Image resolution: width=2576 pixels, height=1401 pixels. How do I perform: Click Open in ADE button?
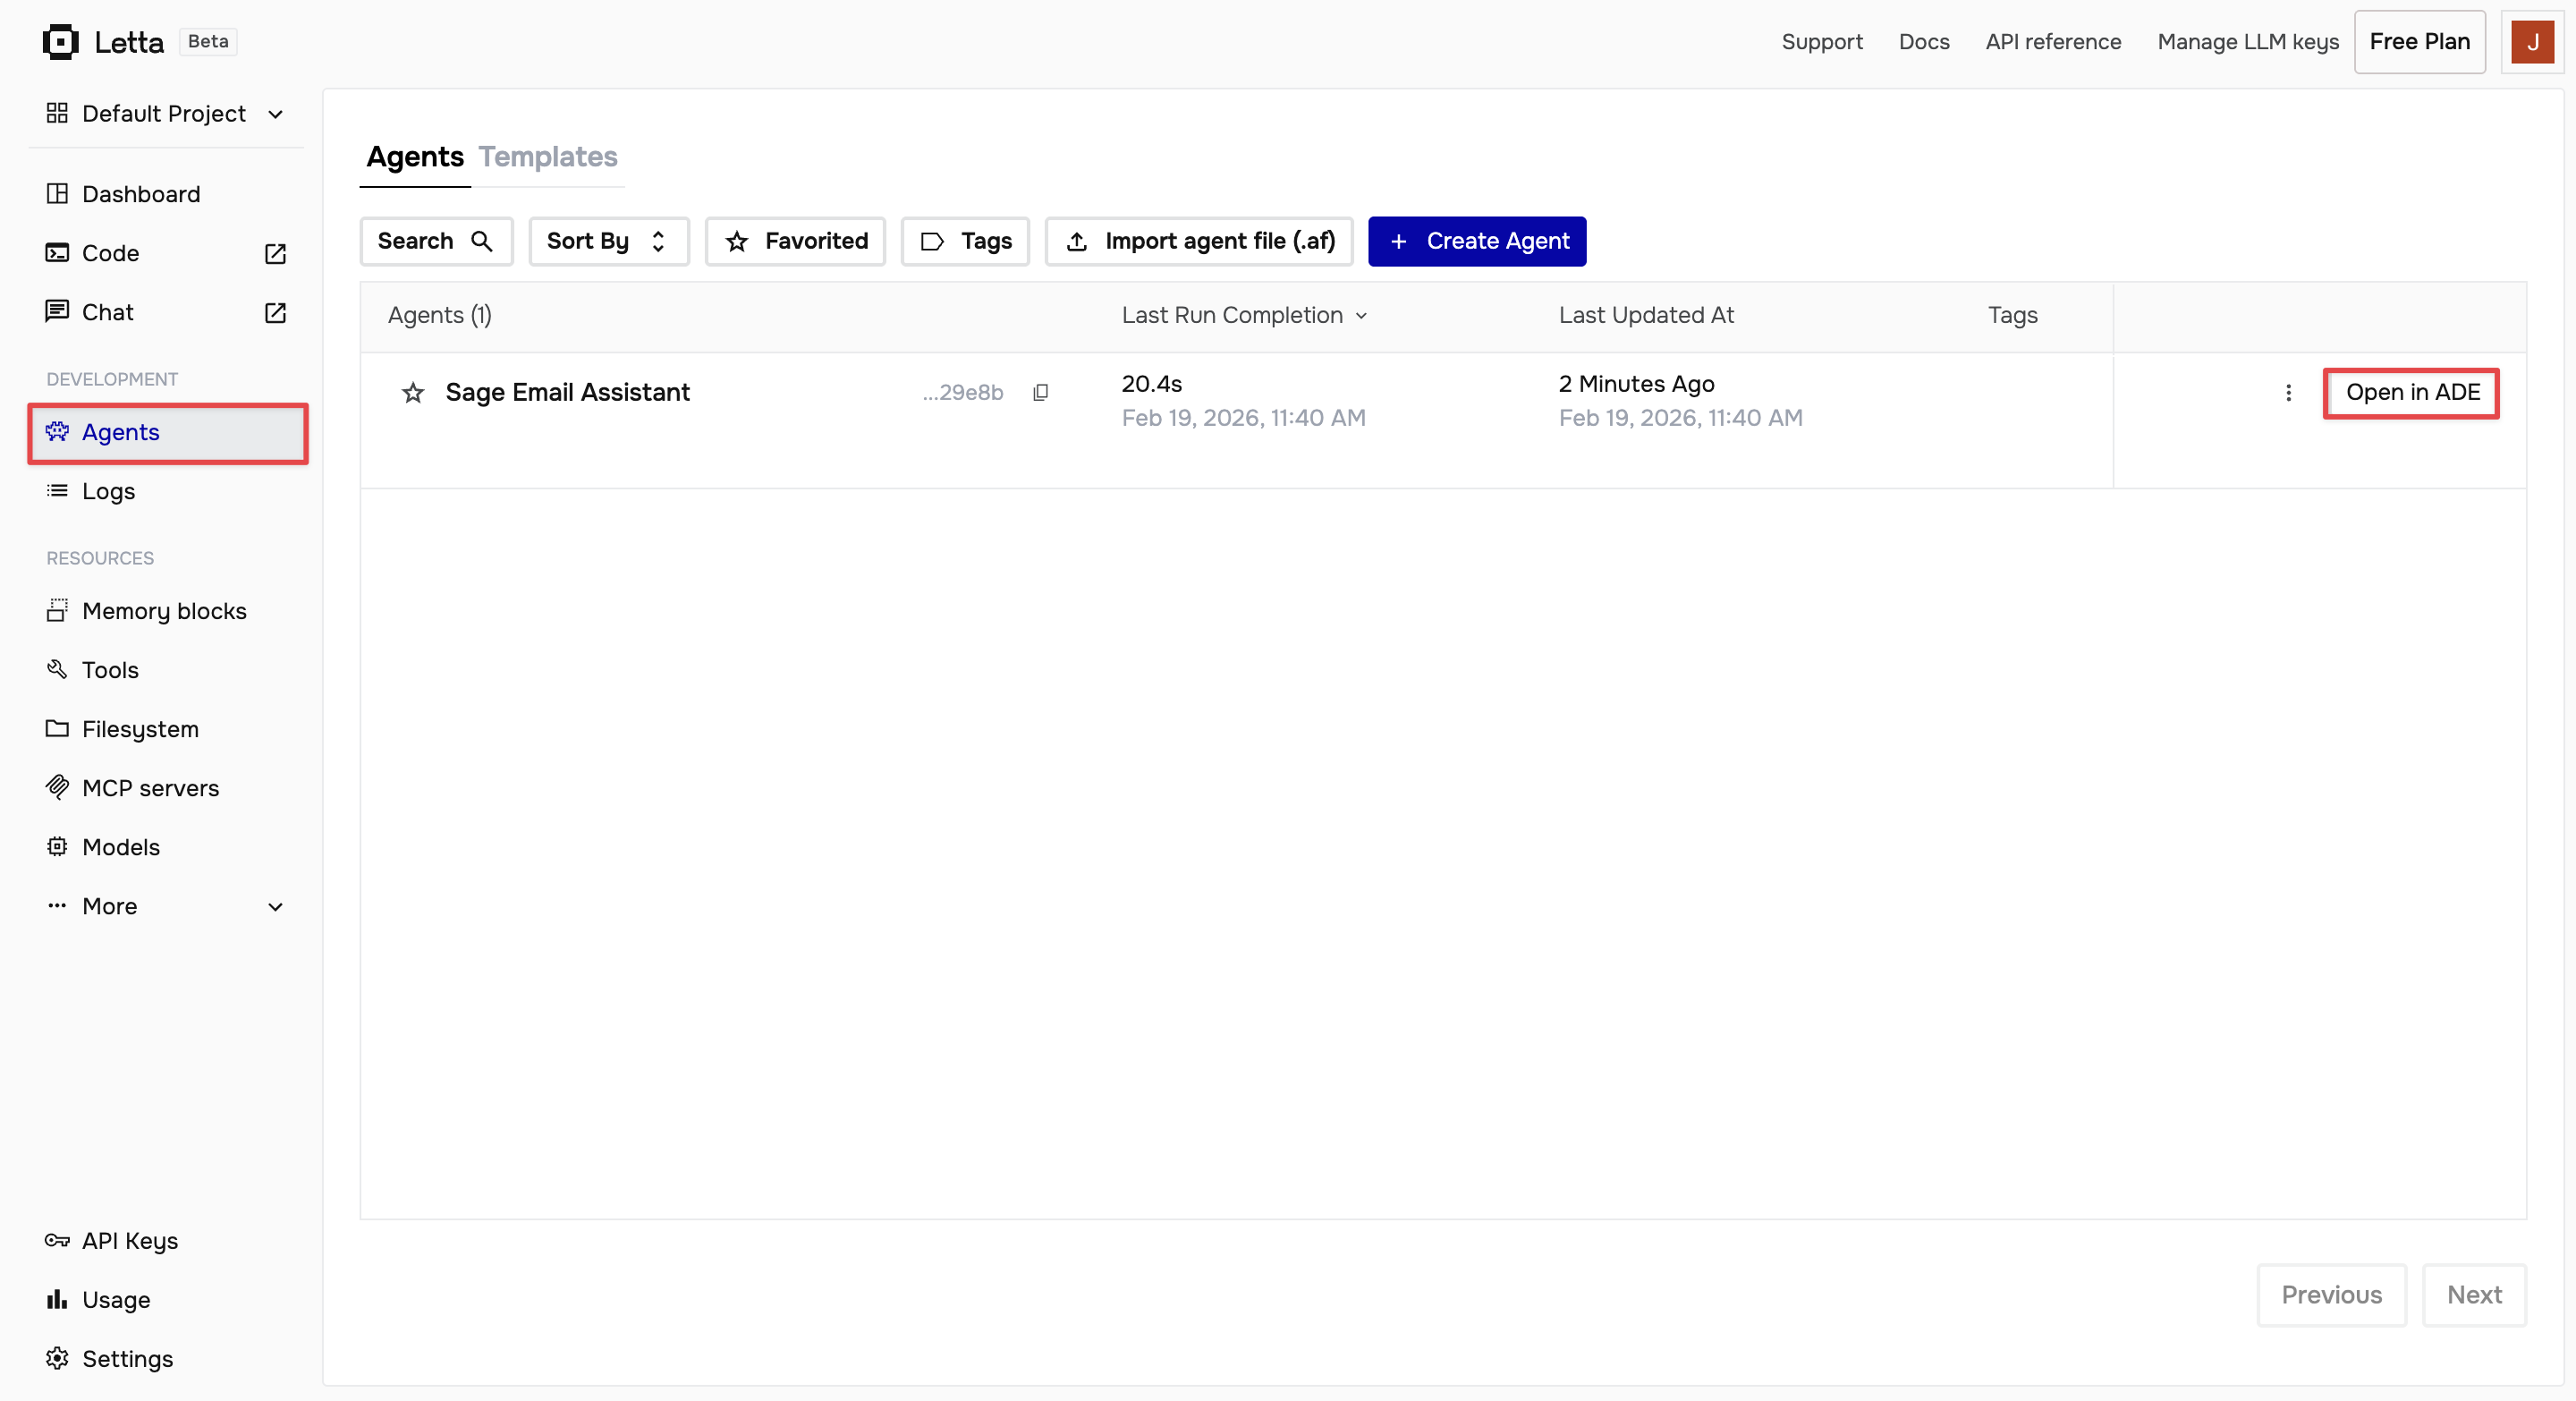coord(2411,392)
